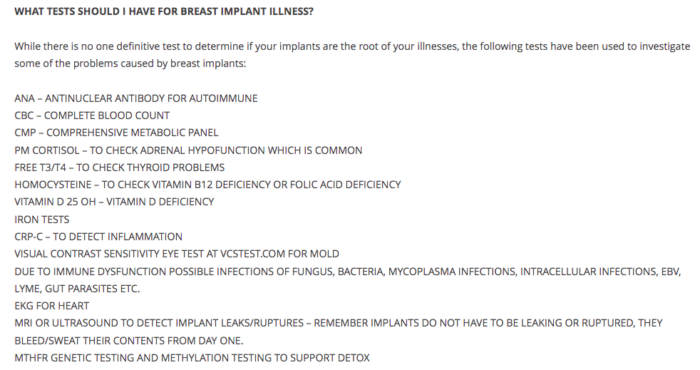Click the MRI or ultrasound implant leaks line

(x=338, y=323)
